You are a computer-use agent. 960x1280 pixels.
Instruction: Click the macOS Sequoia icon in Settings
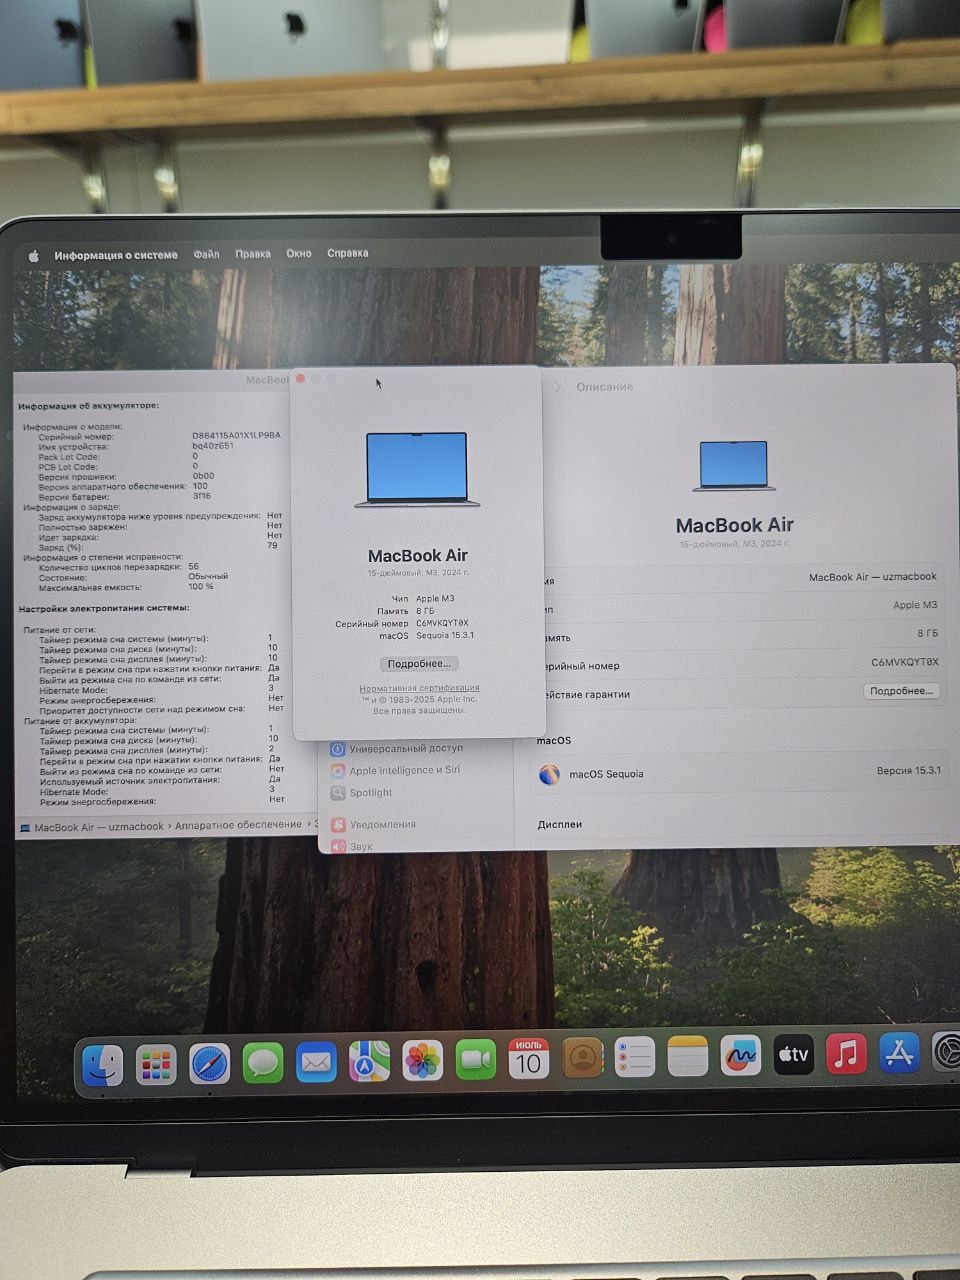click(x=549, y=774)
